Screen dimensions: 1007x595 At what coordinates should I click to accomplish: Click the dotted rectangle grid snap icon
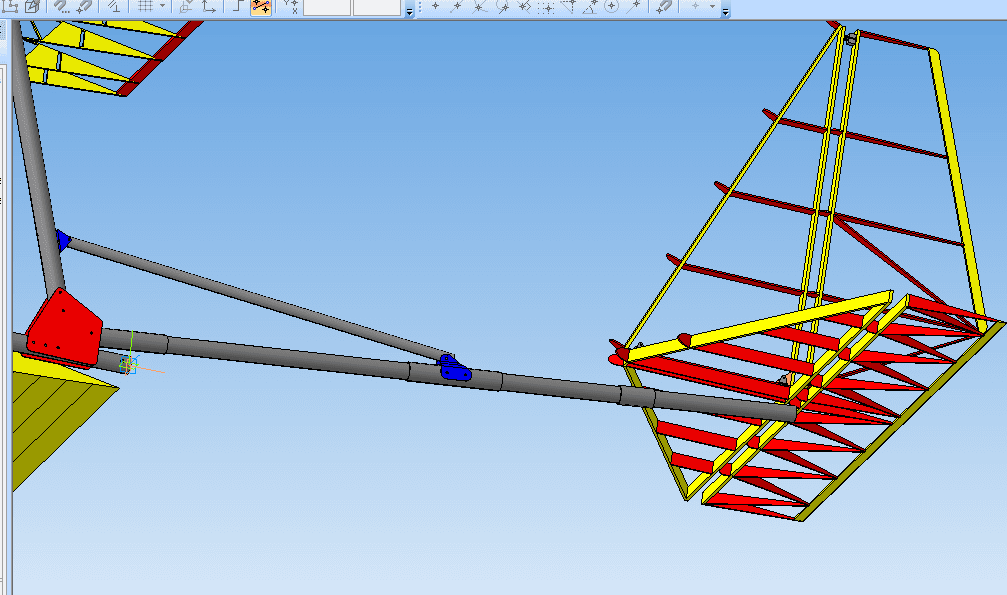[546, 6]
